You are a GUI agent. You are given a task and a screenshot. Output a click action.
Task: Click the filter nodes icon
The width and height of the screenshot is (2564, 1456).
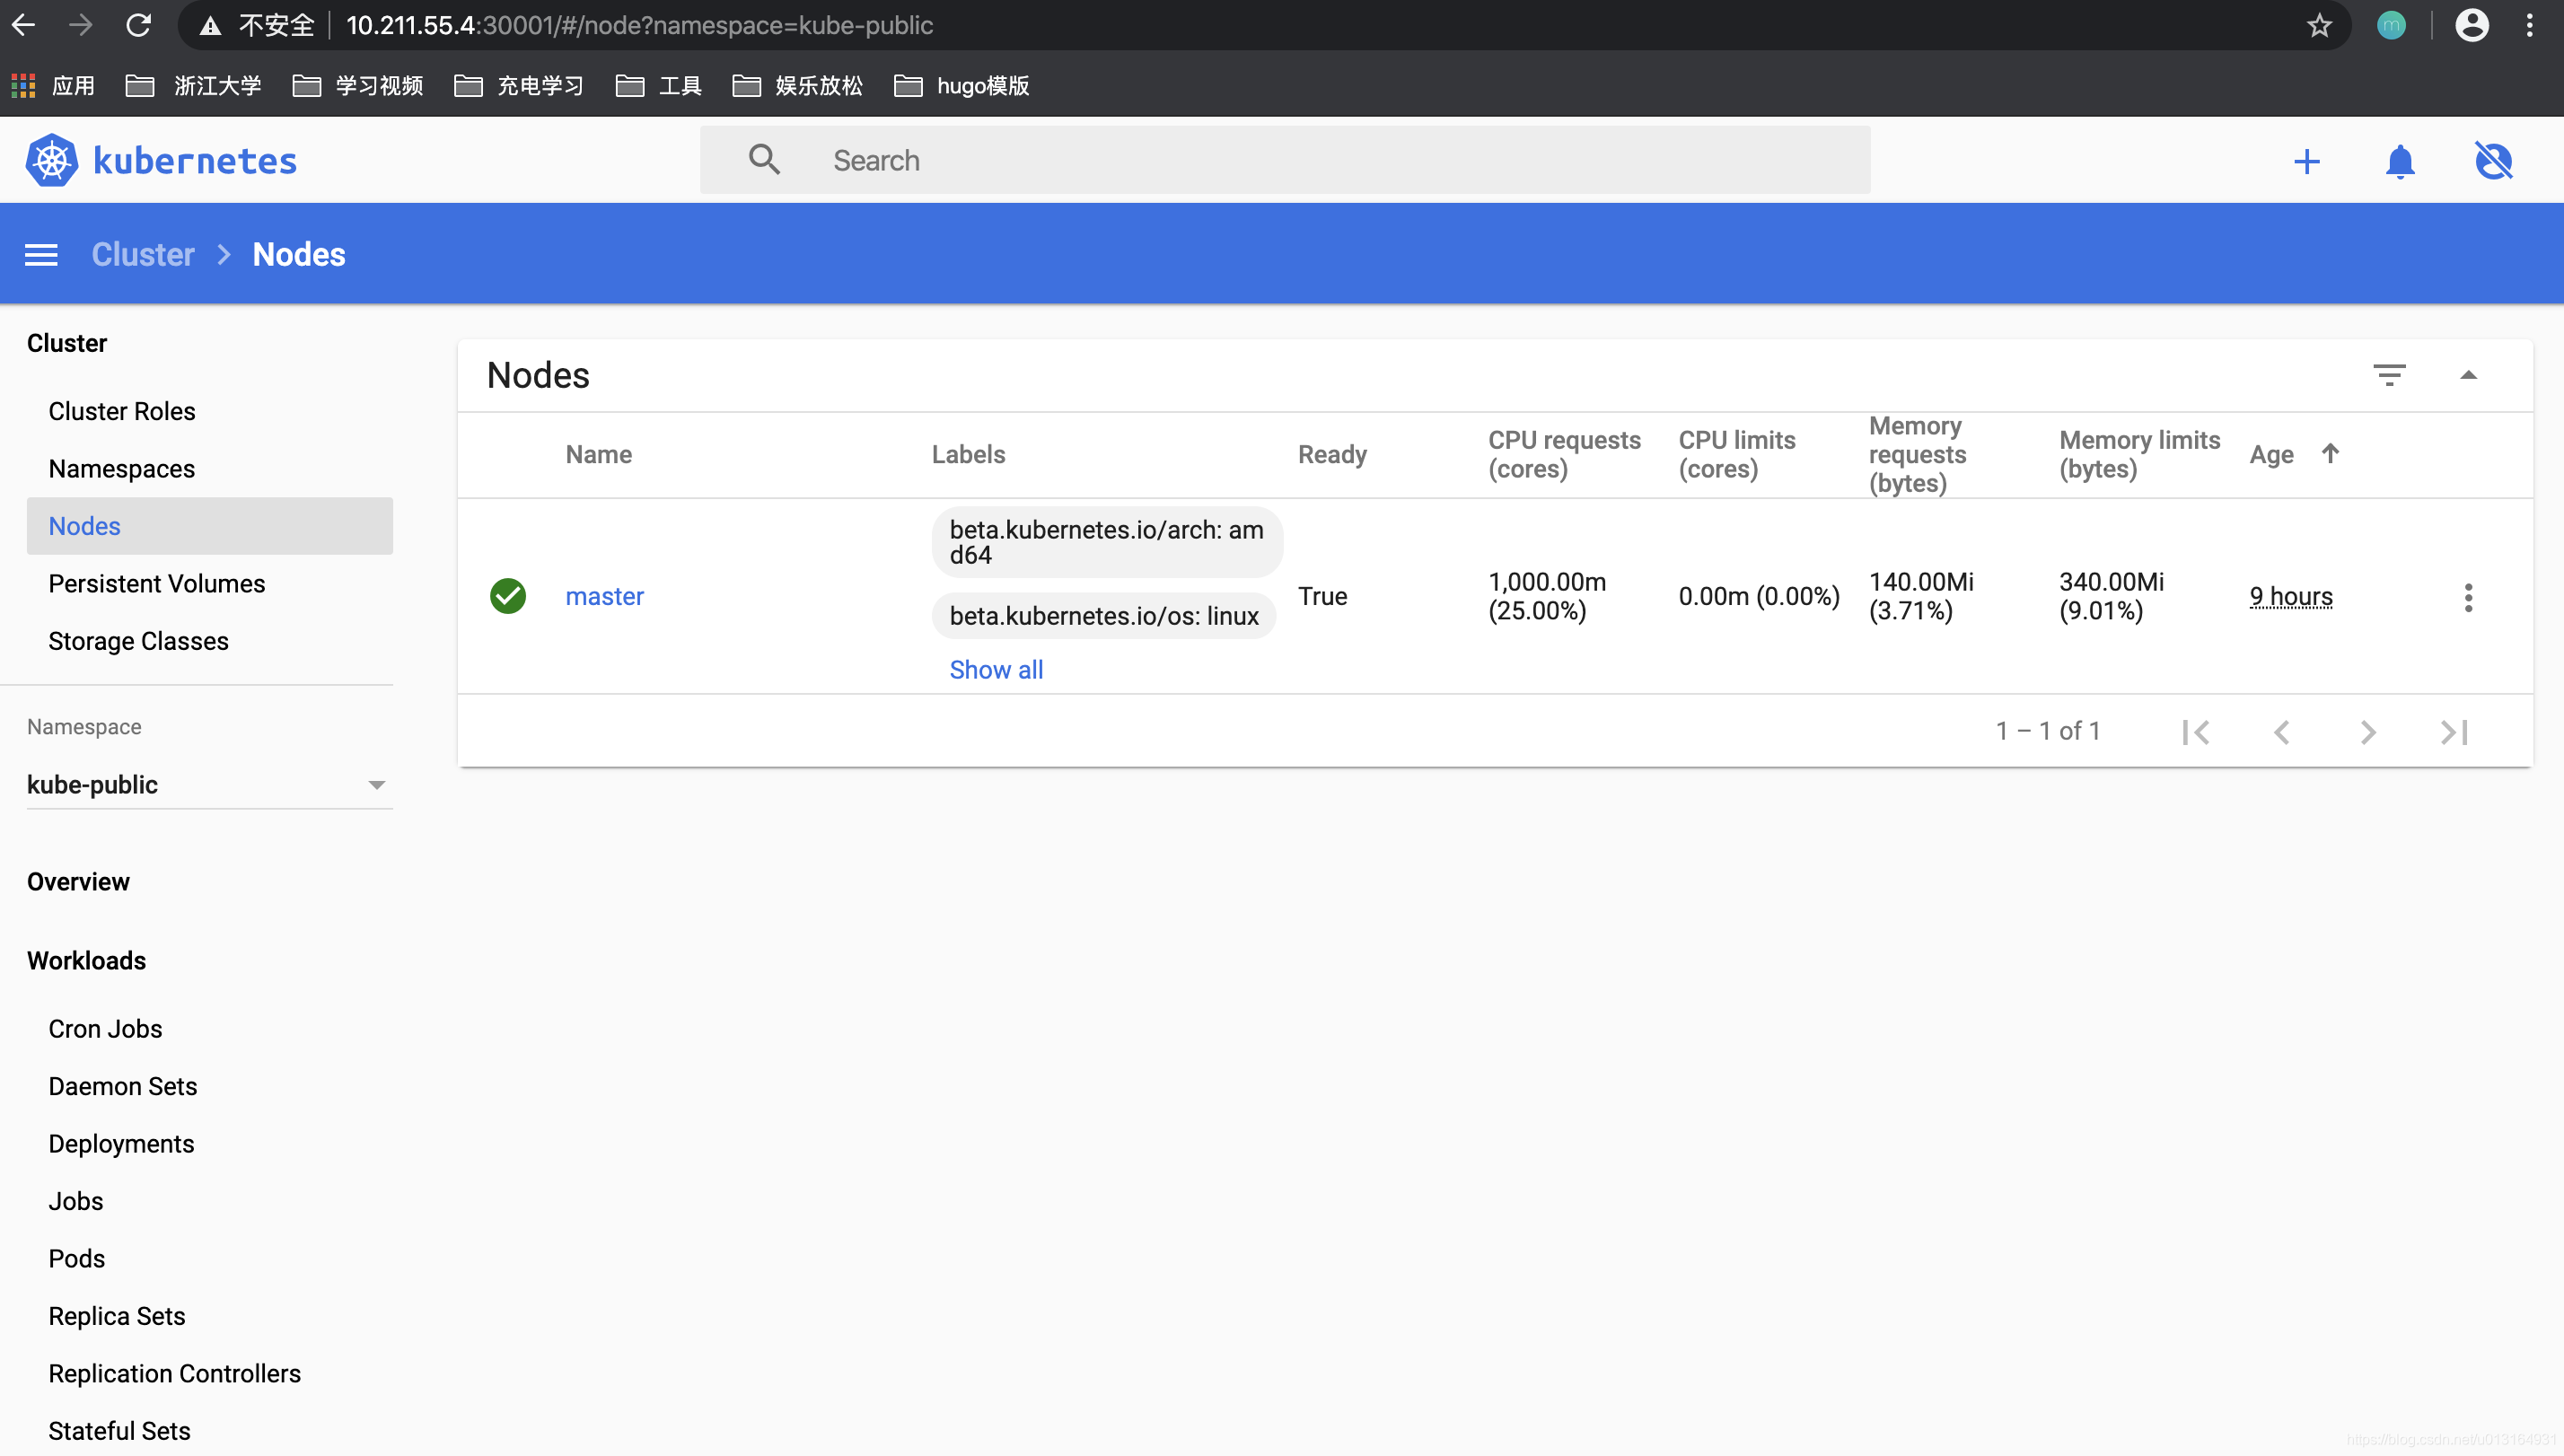[2389, 375]
